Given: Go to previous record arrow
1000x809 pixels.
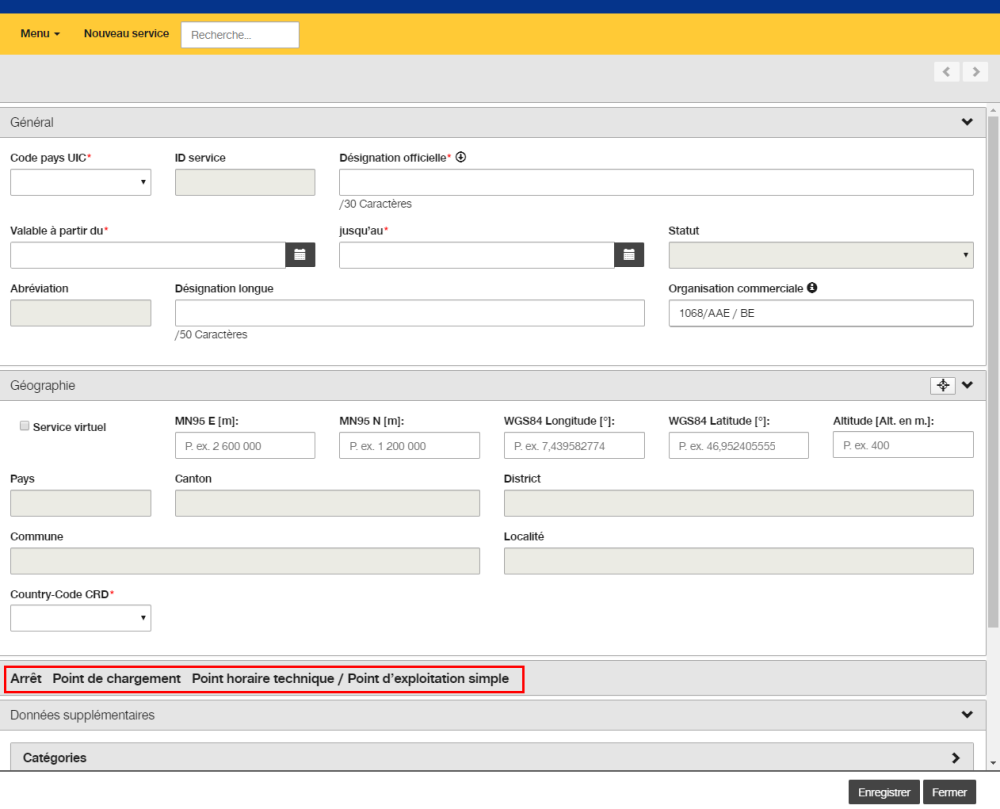Looking at the screenshot, I should 946,71.
